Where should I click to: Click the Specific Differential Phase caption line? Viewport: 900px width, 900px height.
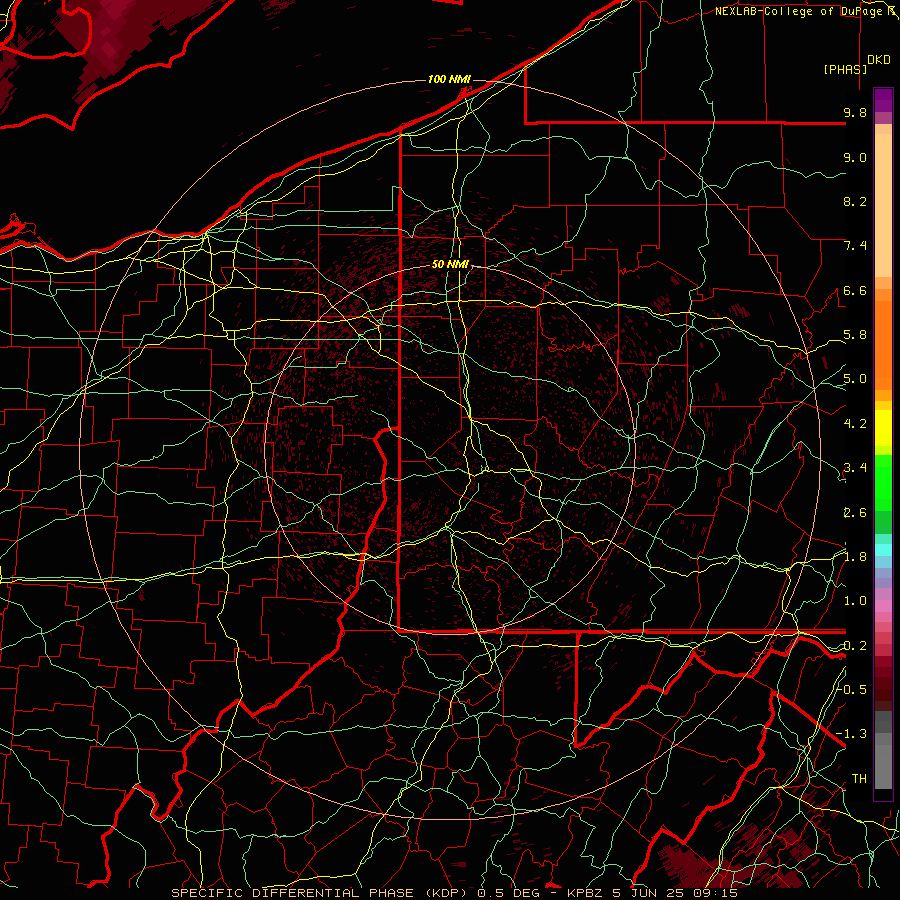coord(454,893)
